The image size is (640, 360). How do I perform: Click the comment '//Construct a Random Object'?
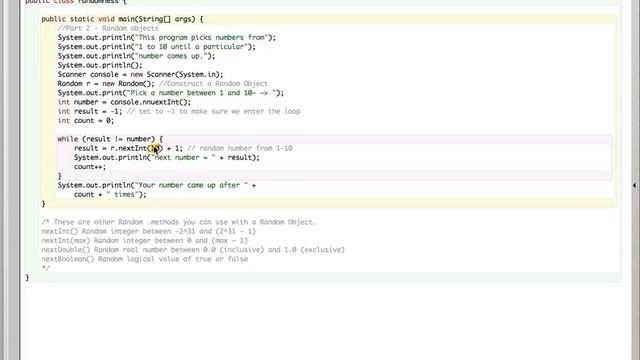coord(213,84)
